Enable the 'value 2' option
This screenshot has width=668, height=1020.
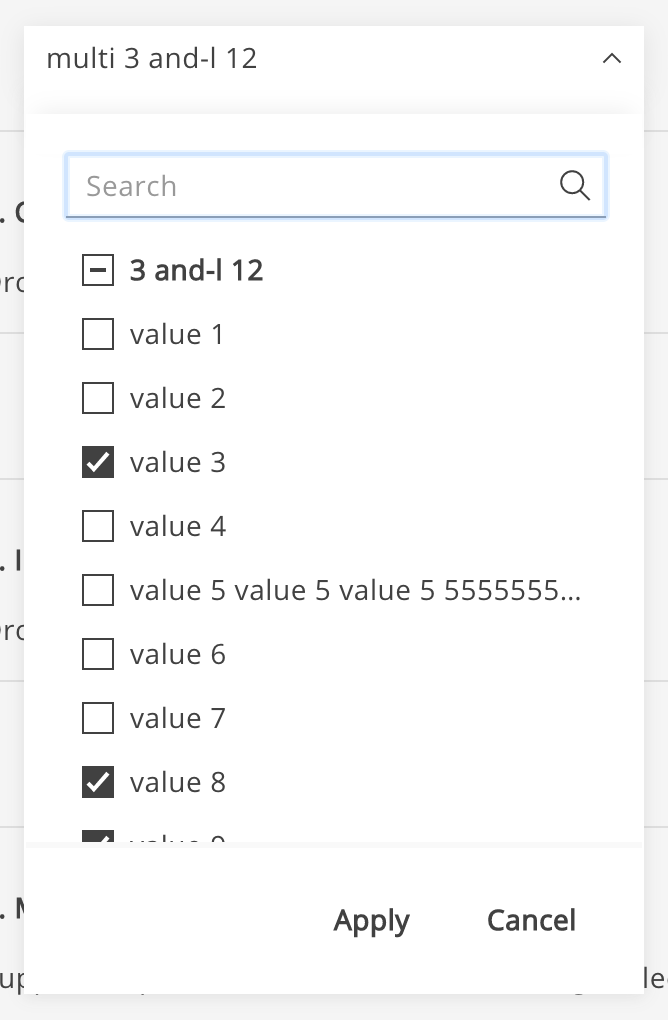coord(97,397)
